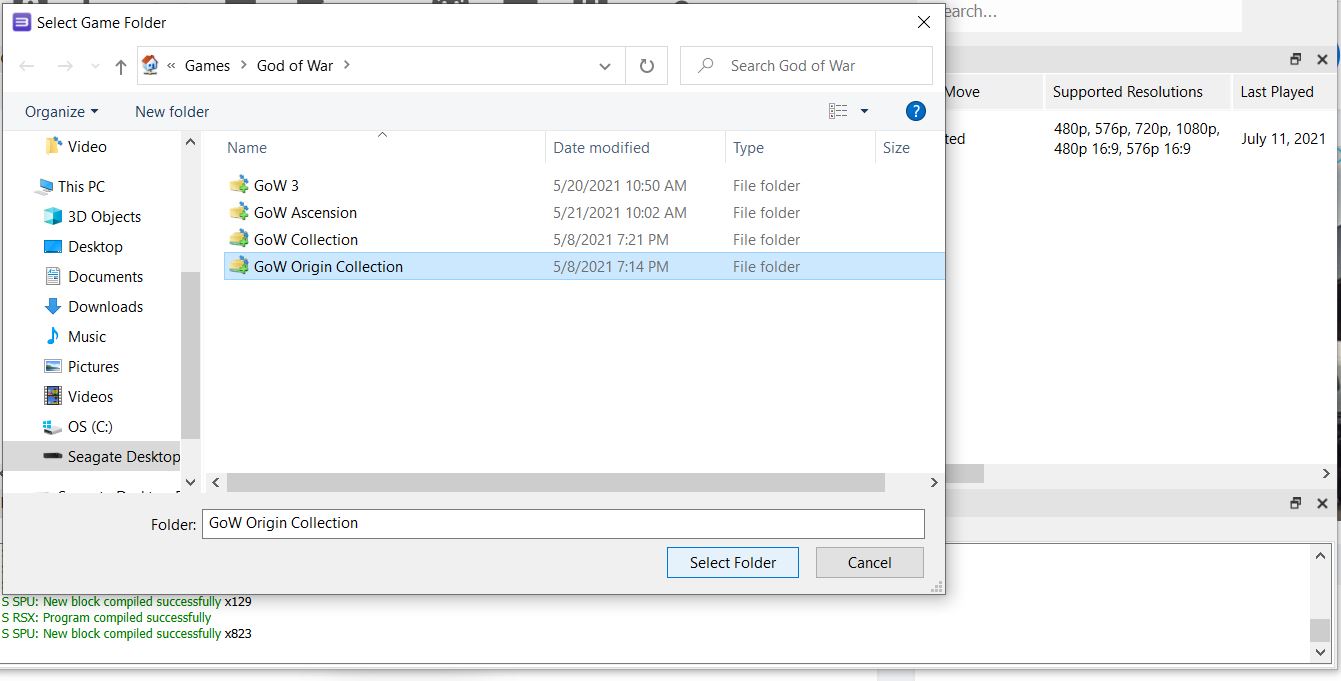This screenshot has width=1341, height=681.
Task: Click the change view layout icon
Action: (x=838, y=111)
